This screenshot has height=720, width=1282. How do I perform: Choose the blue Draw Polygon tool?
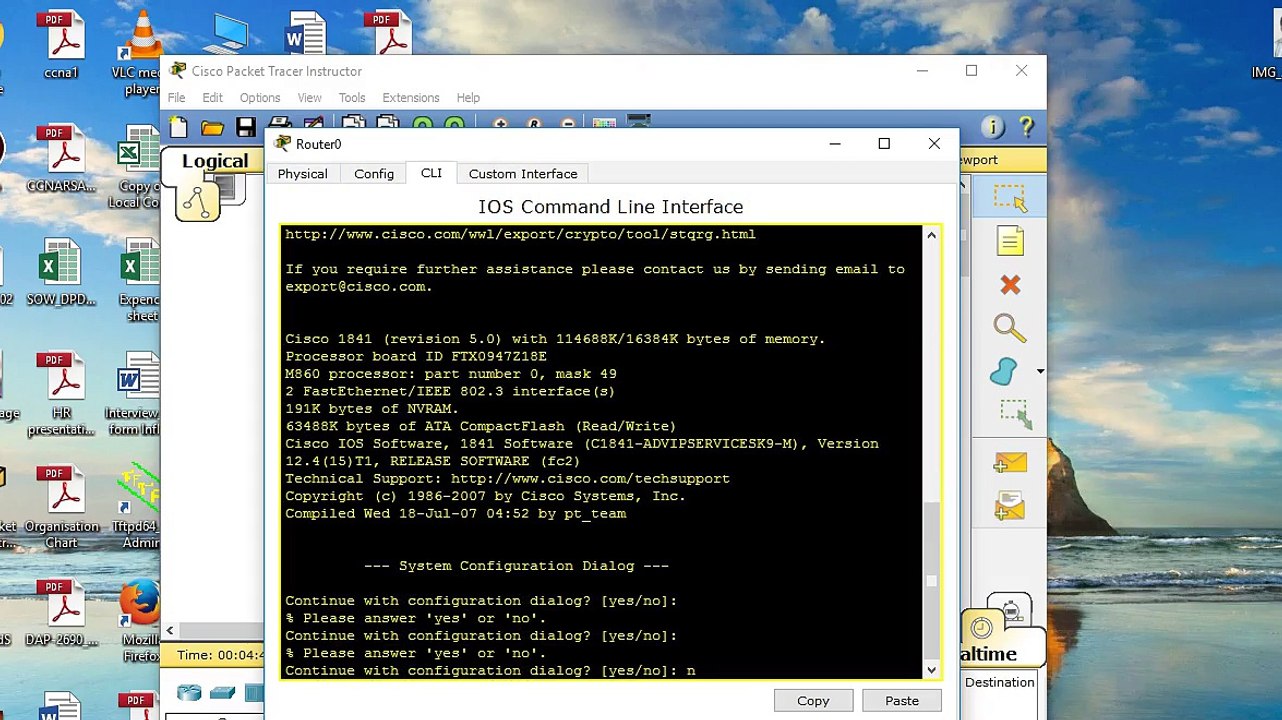1004,371
